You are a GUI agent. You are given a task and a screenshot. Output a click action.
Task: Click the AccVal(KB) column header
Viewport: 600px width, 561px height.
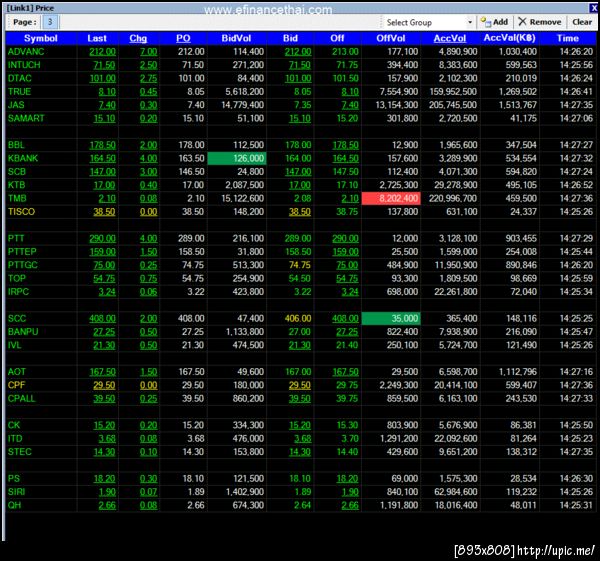click(509, 38)
